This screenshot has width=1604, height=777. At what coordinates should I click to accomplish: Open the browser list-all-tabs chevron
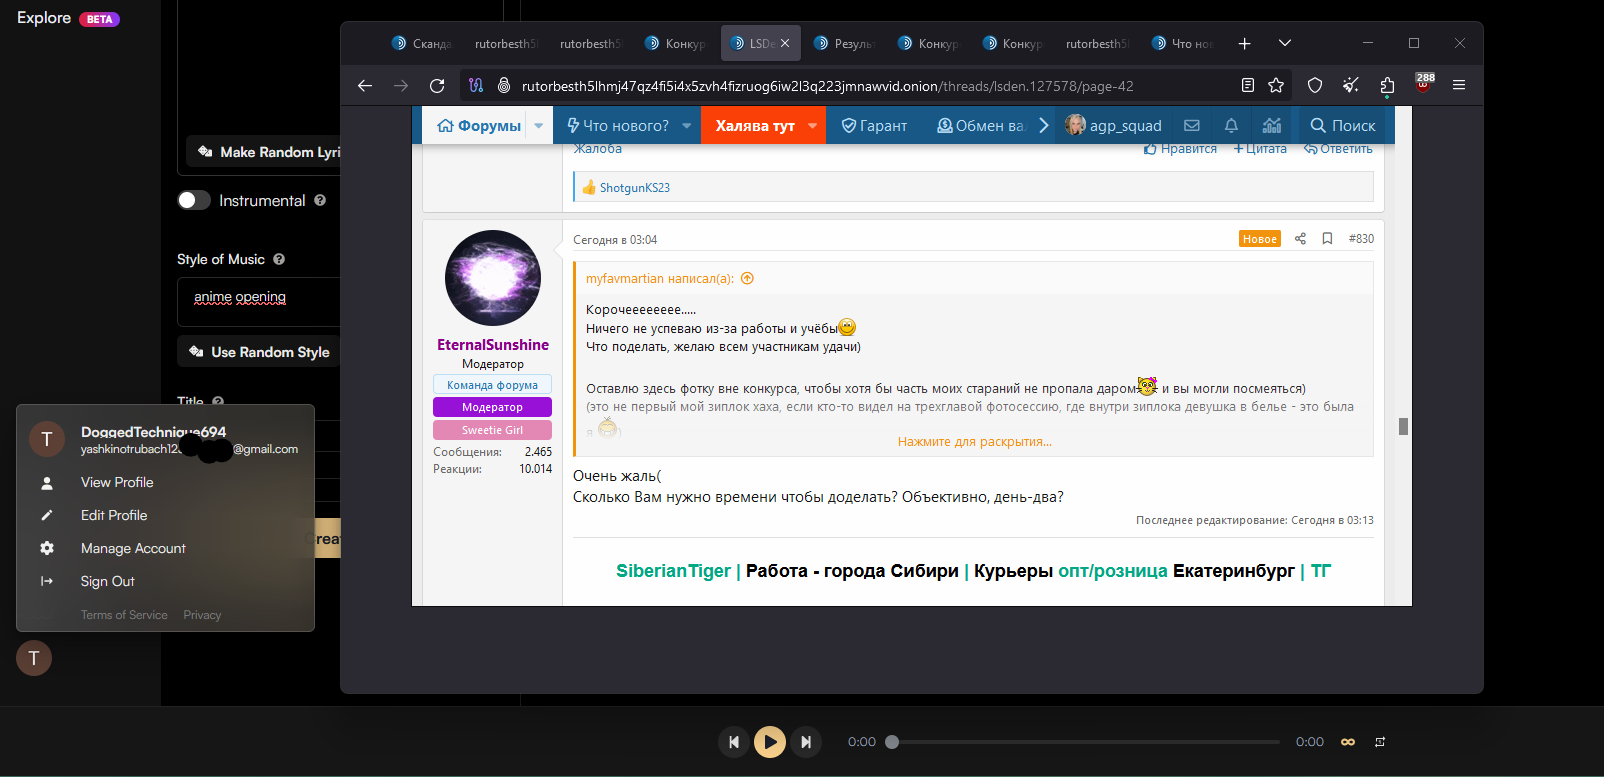[x=1285, y=43]
